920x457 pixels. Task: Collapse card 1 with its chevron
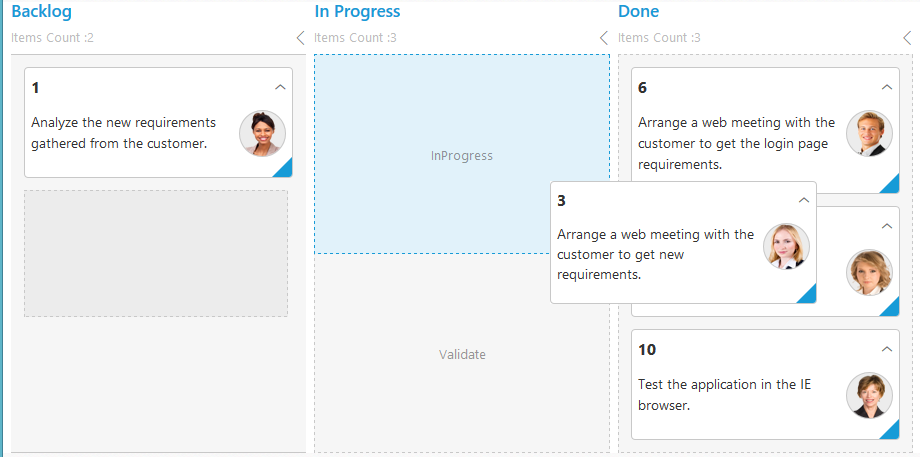tap(280, 87)
